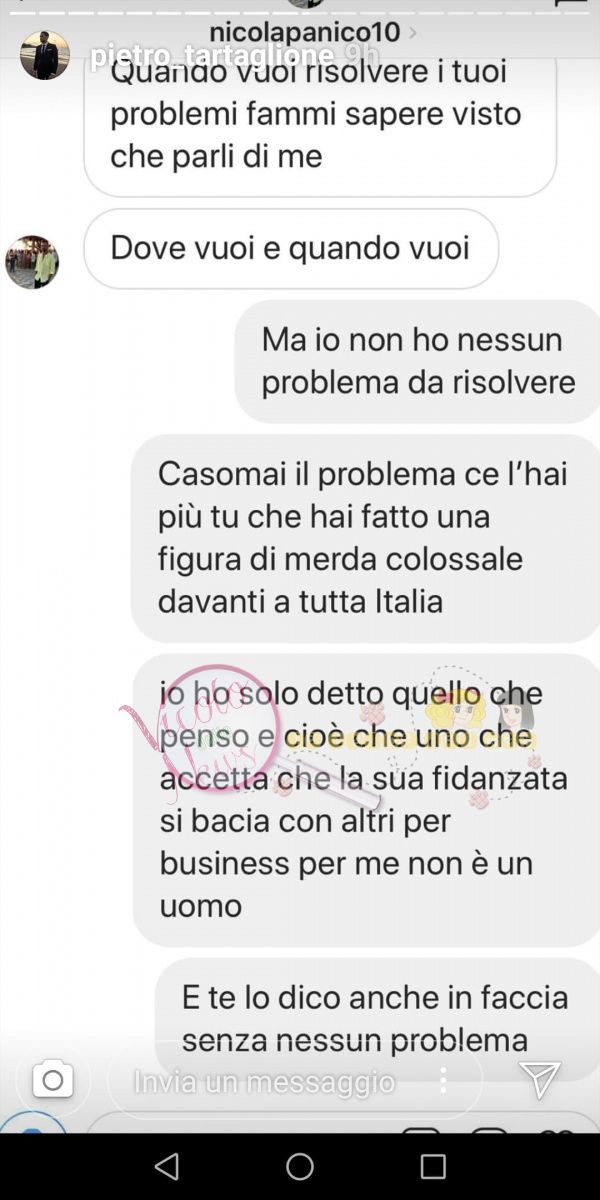Tap Android back navigation triangle
The height and width of the screenshot is (1200, 600).
(167, 1166)
